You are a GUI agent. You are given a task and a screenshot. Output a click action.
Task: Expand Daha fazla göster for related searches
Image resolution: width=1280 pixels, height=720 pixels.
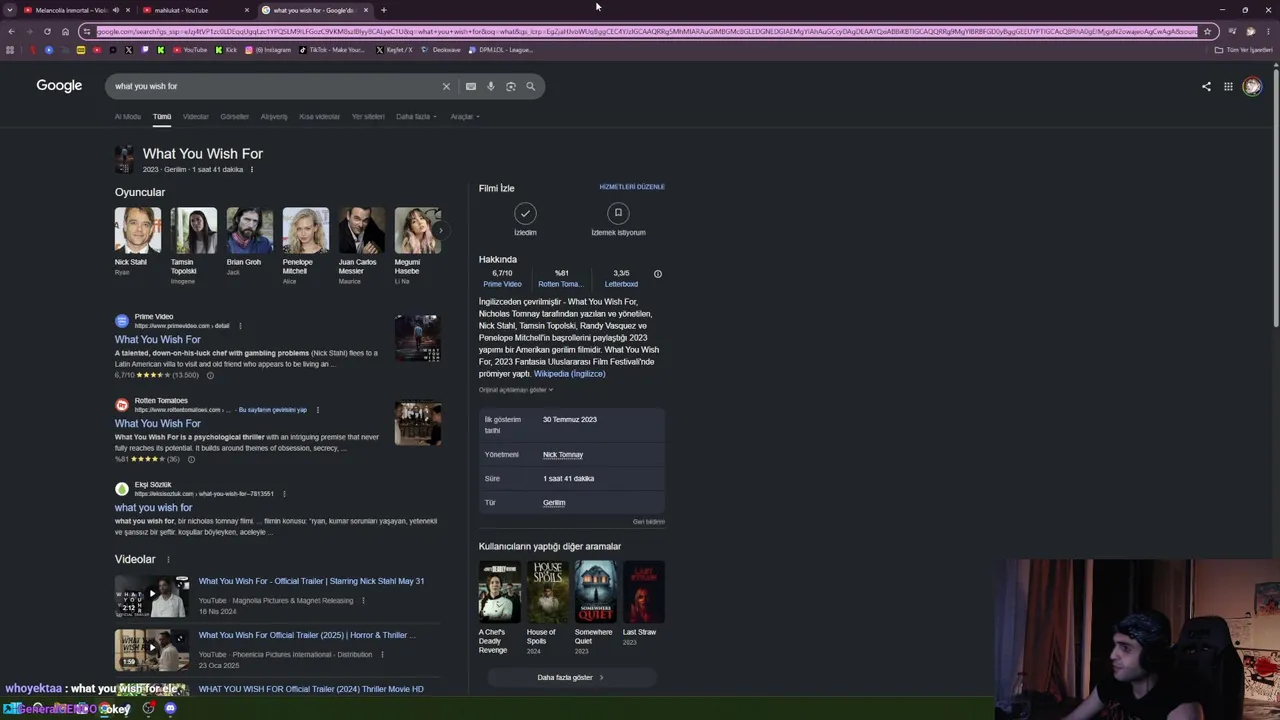(x=570, y=678)
